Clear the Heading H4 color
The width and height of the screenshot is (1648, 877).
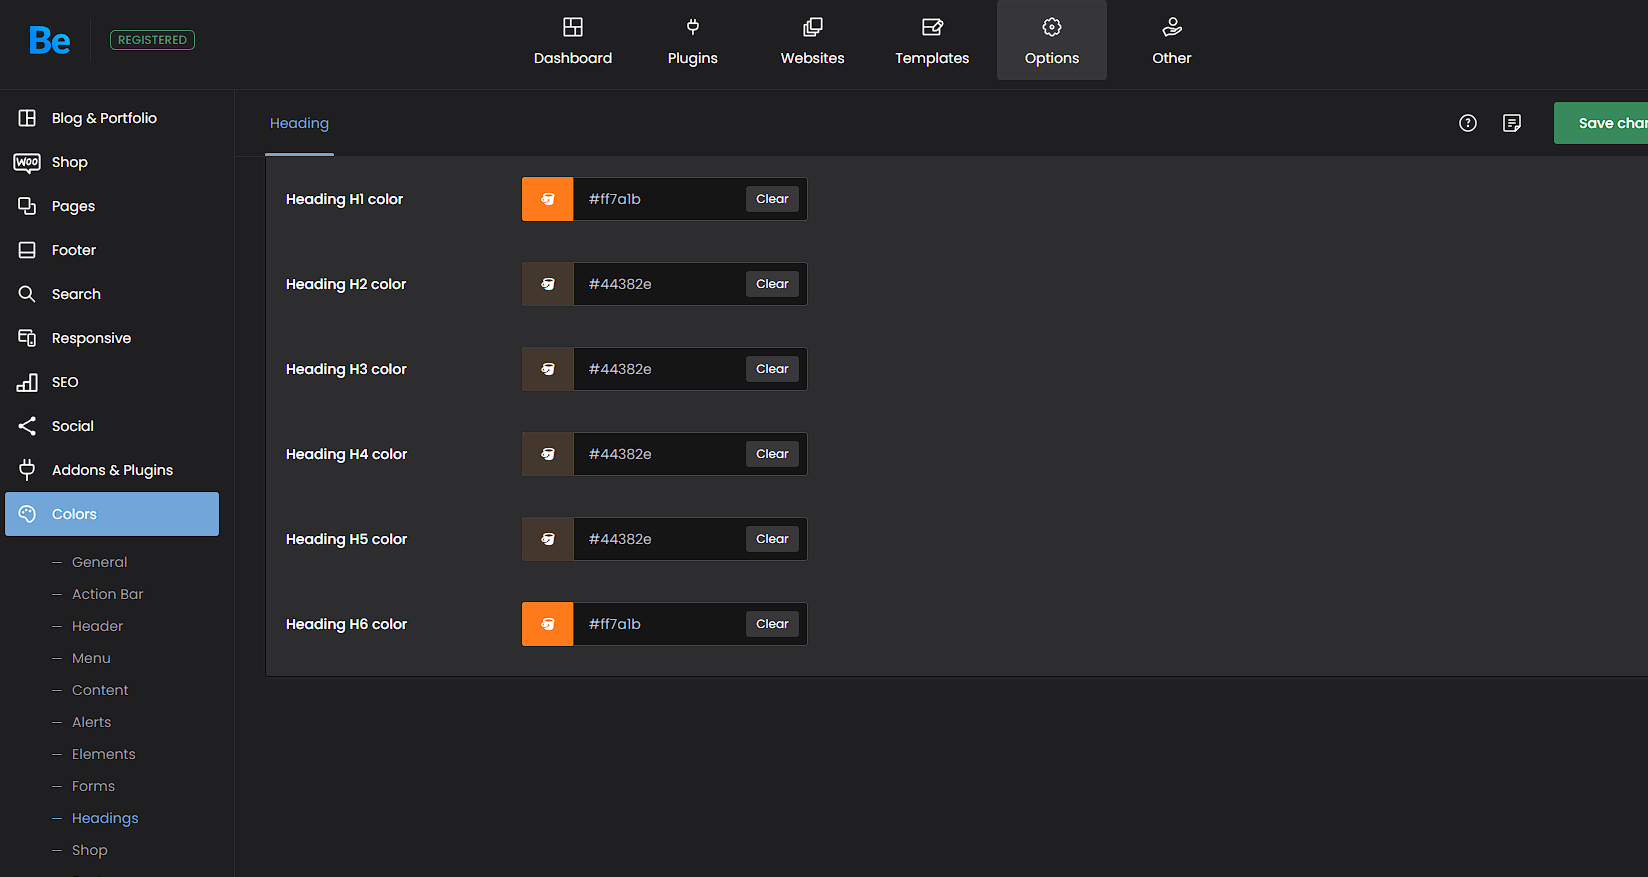pos(772,454)
